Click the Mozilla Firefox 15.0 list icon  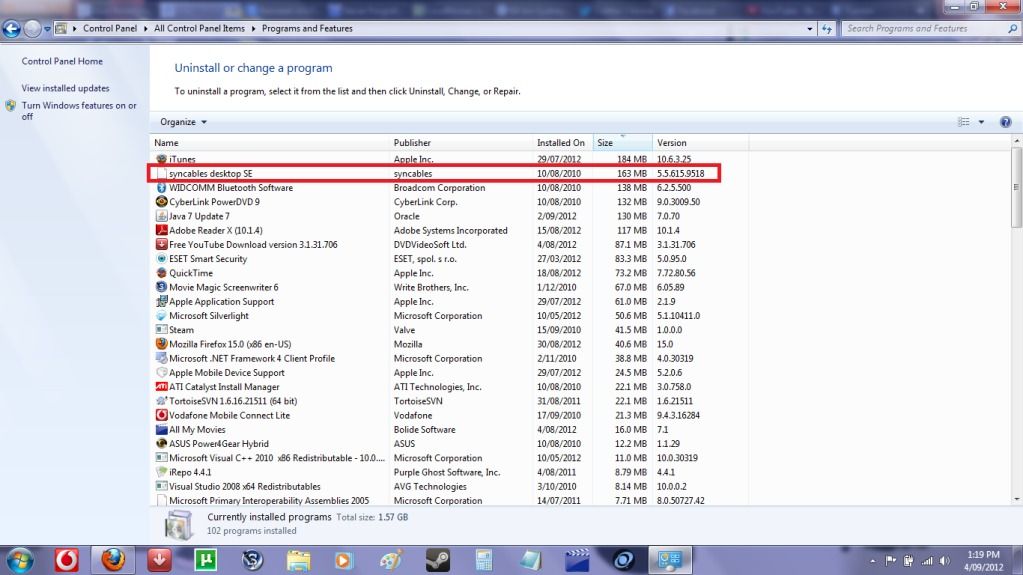click(161, 344)
